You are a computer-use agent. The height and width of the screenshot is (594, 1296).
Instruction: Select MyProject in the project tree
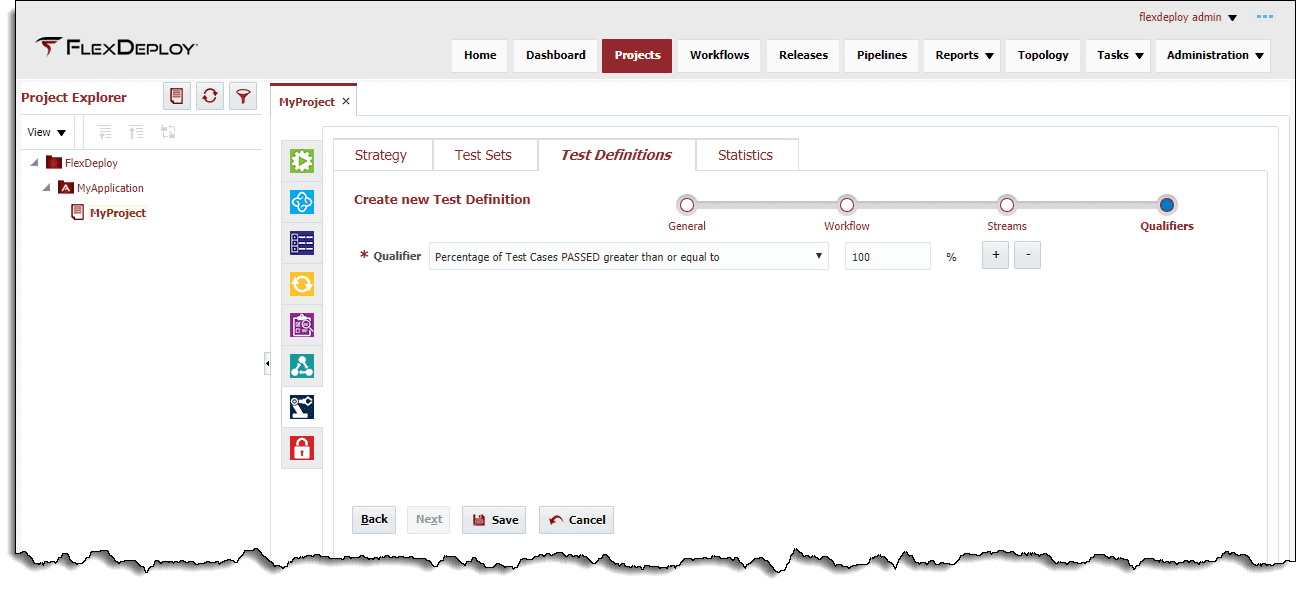[118, 213]
